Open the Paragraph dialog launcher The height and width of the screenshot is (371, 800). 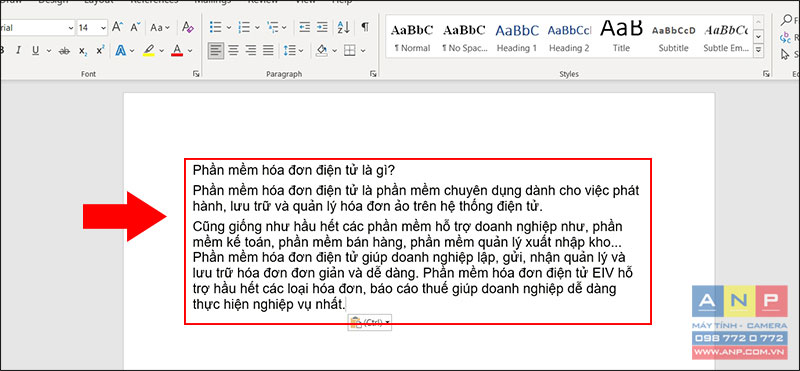[373, 75]
